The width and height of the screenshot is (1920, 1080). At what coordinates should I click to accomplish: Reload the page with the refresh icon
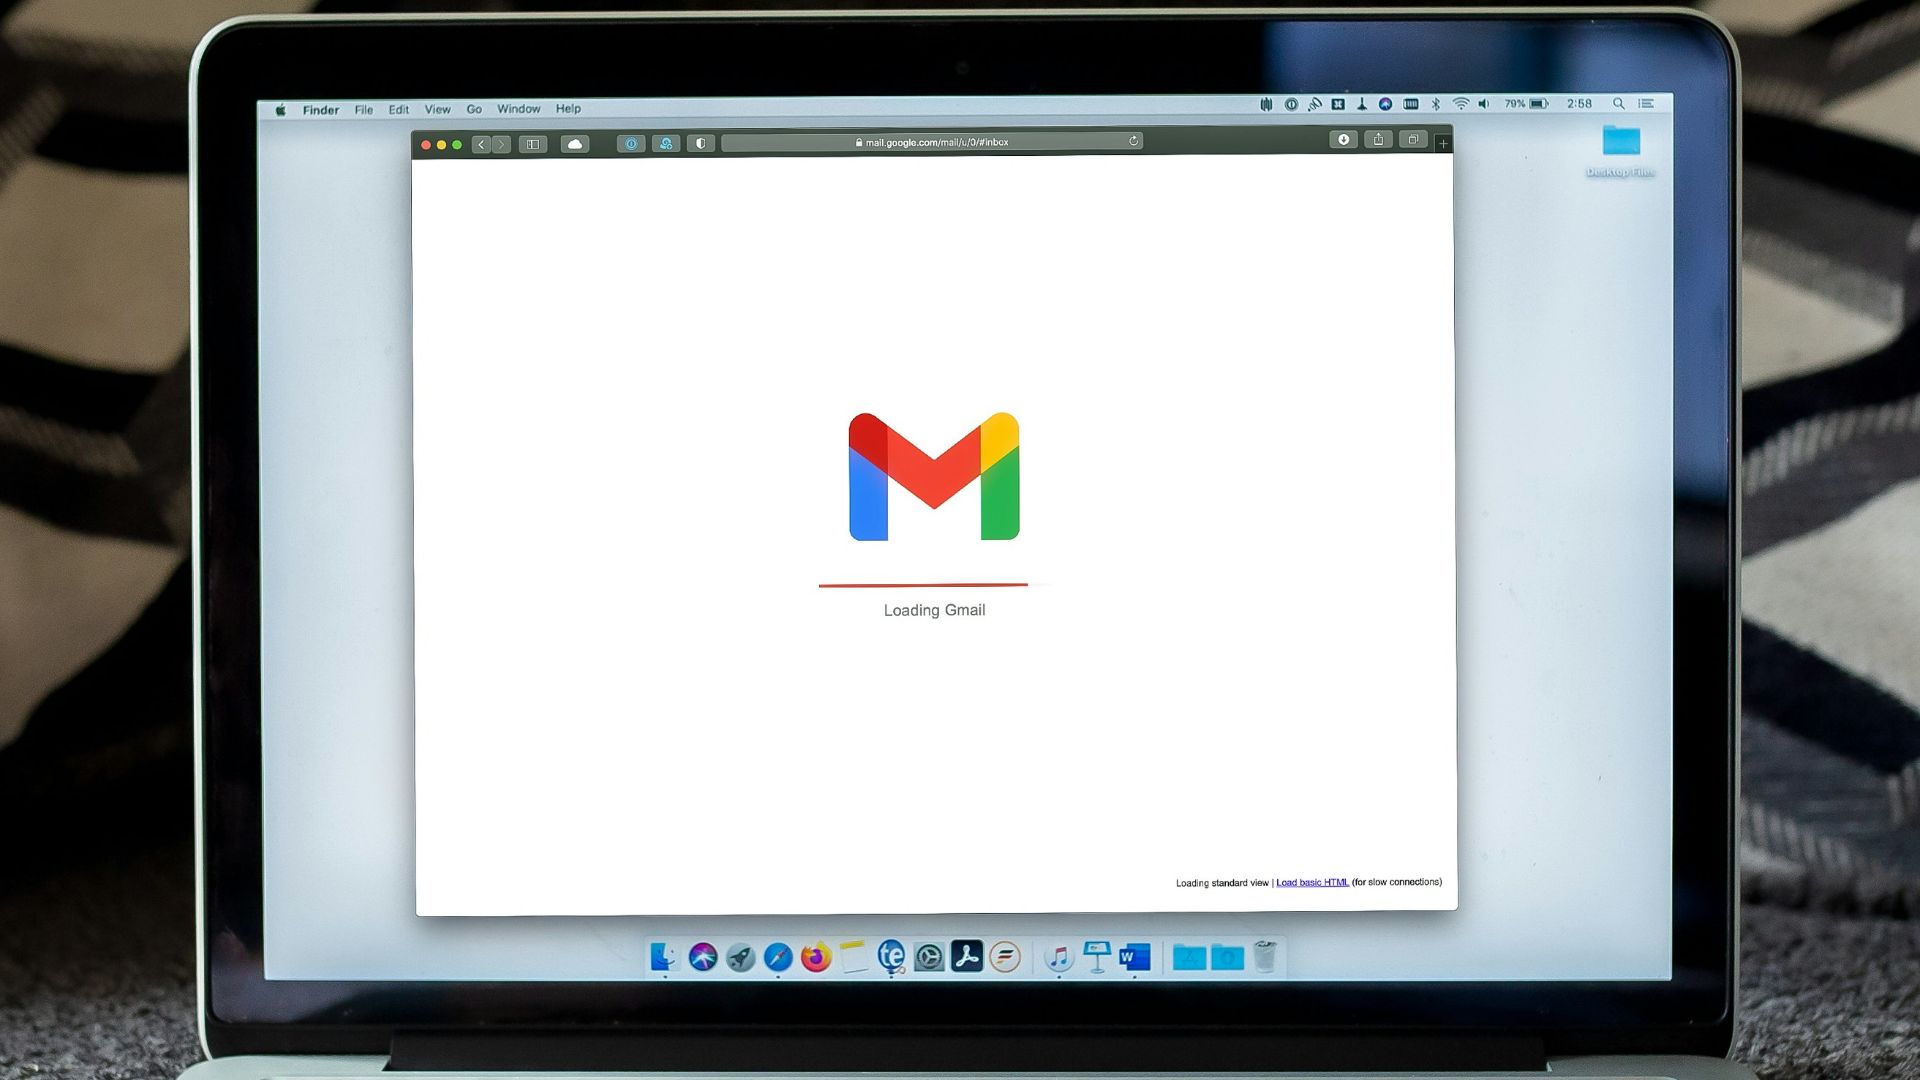pos(1134,141)
